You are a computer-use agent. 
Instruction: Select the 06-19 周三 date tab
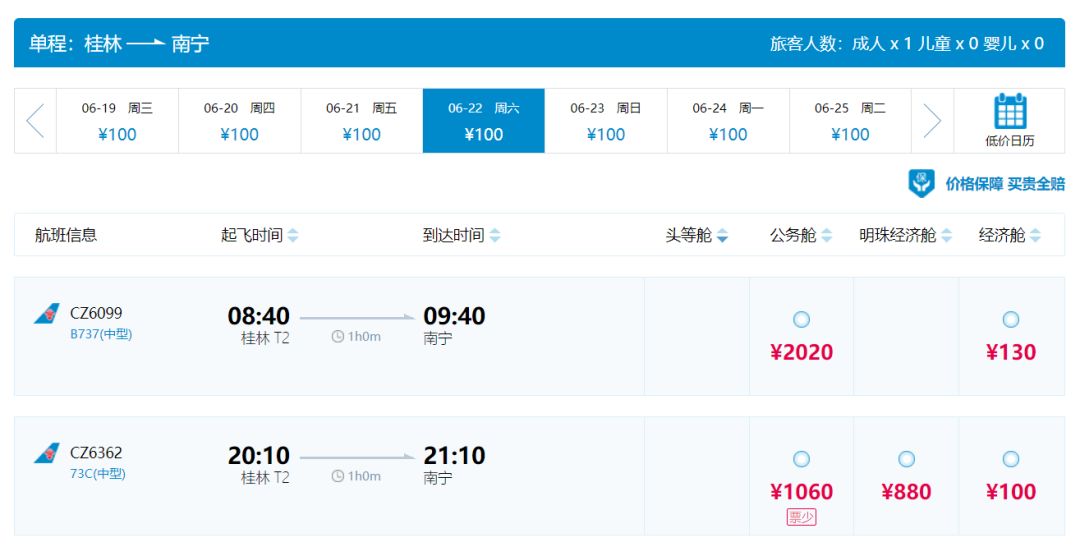(117, 121)
